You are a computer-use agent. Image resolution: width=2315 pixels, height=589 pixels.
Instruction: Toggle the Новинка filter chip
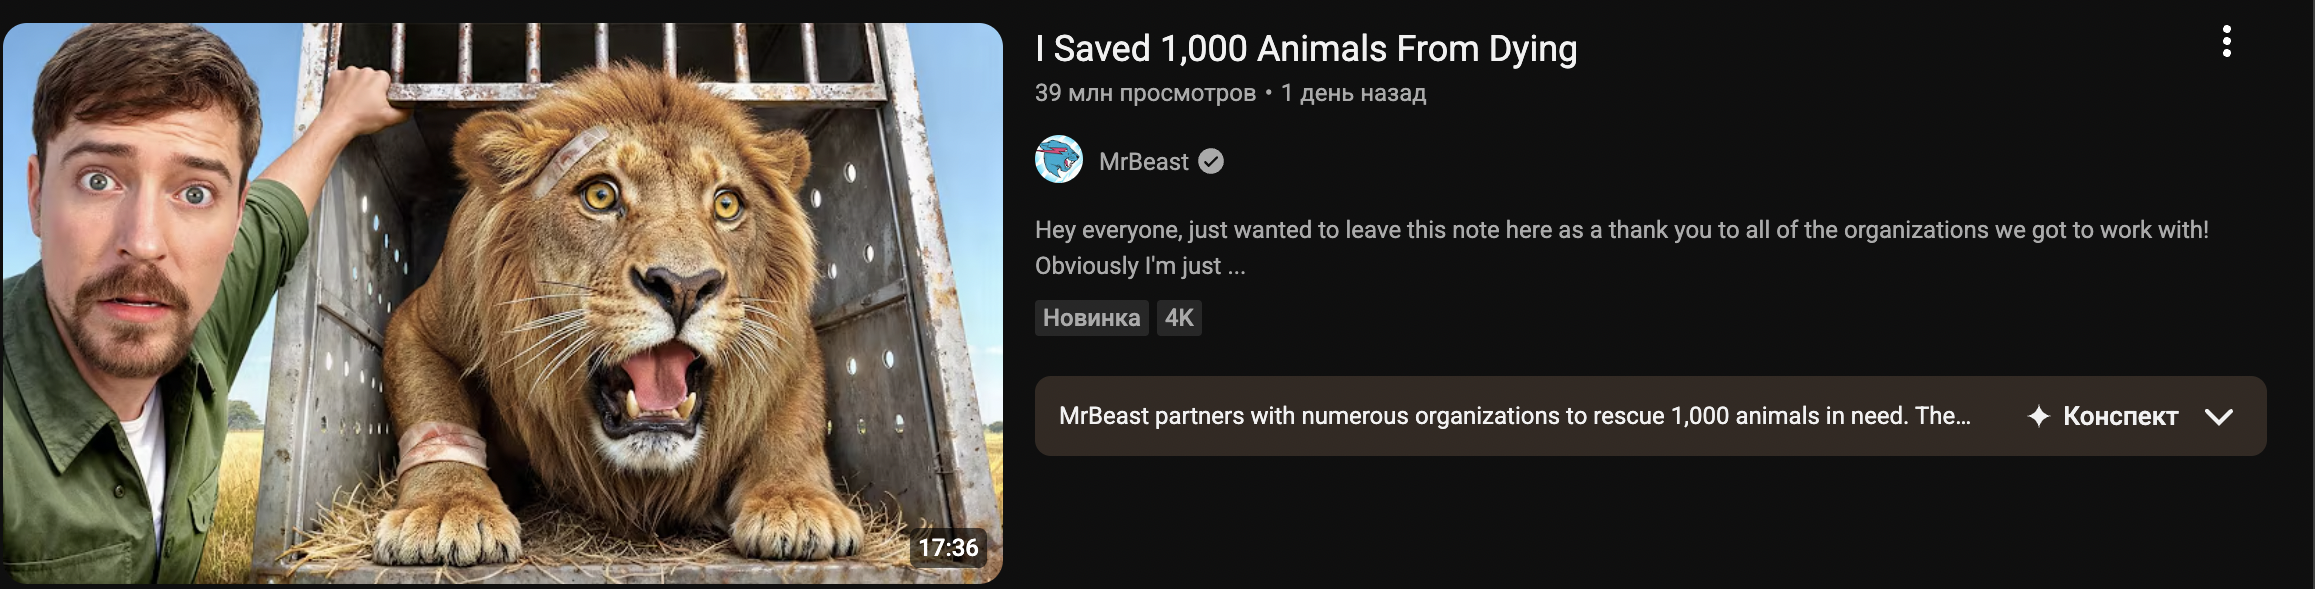click(1090, 318)
